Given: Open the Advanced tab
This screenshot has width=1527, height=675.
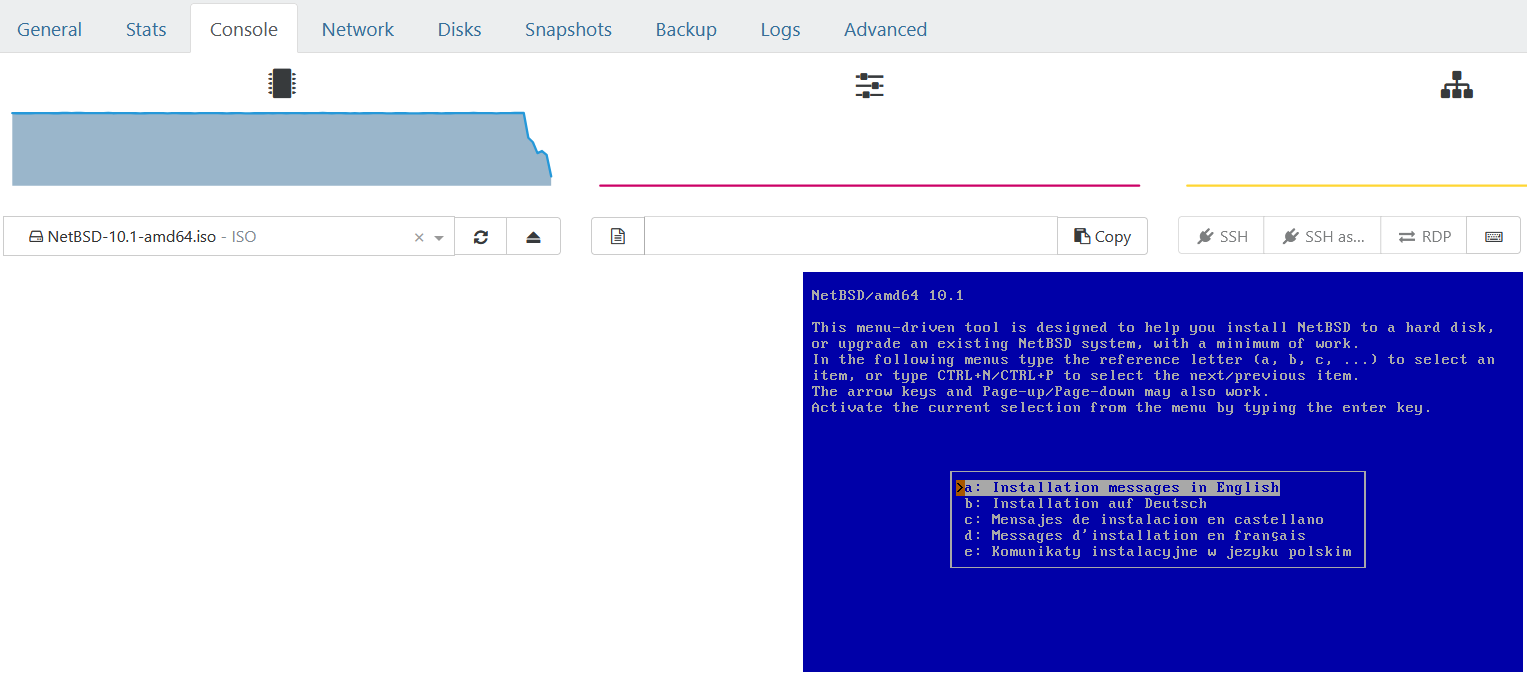Looking at the screenshot, I should [x=885, y=29].
